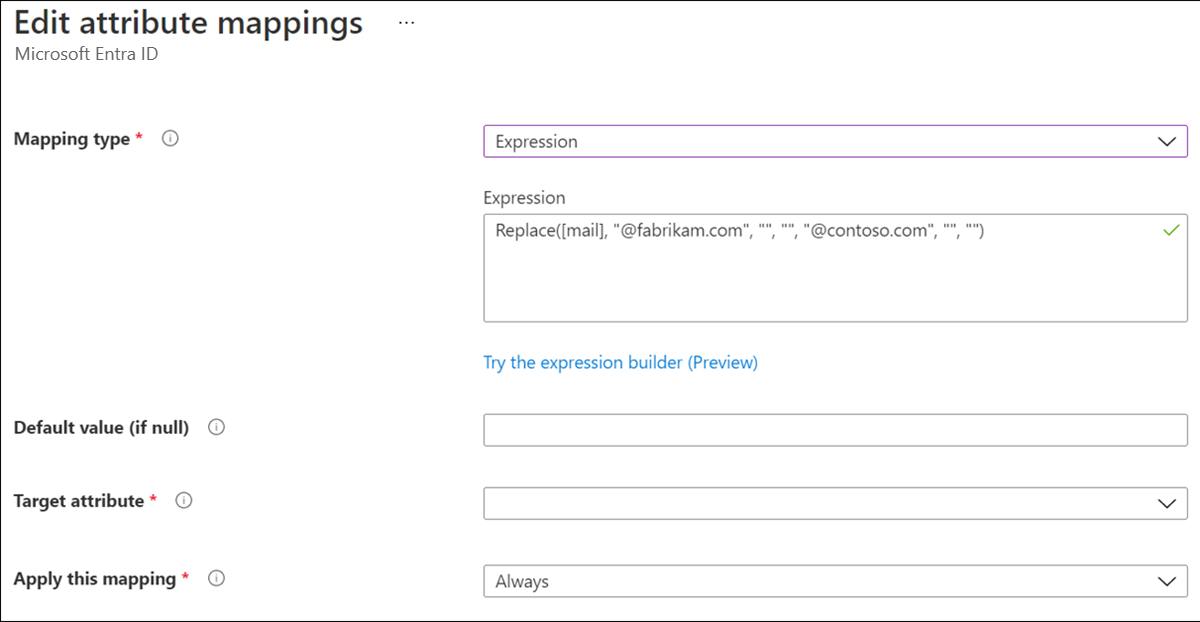Viewport: 1200px width, 622px height.
Task: Select the Expression value in Mapping type
Action: 536,141
